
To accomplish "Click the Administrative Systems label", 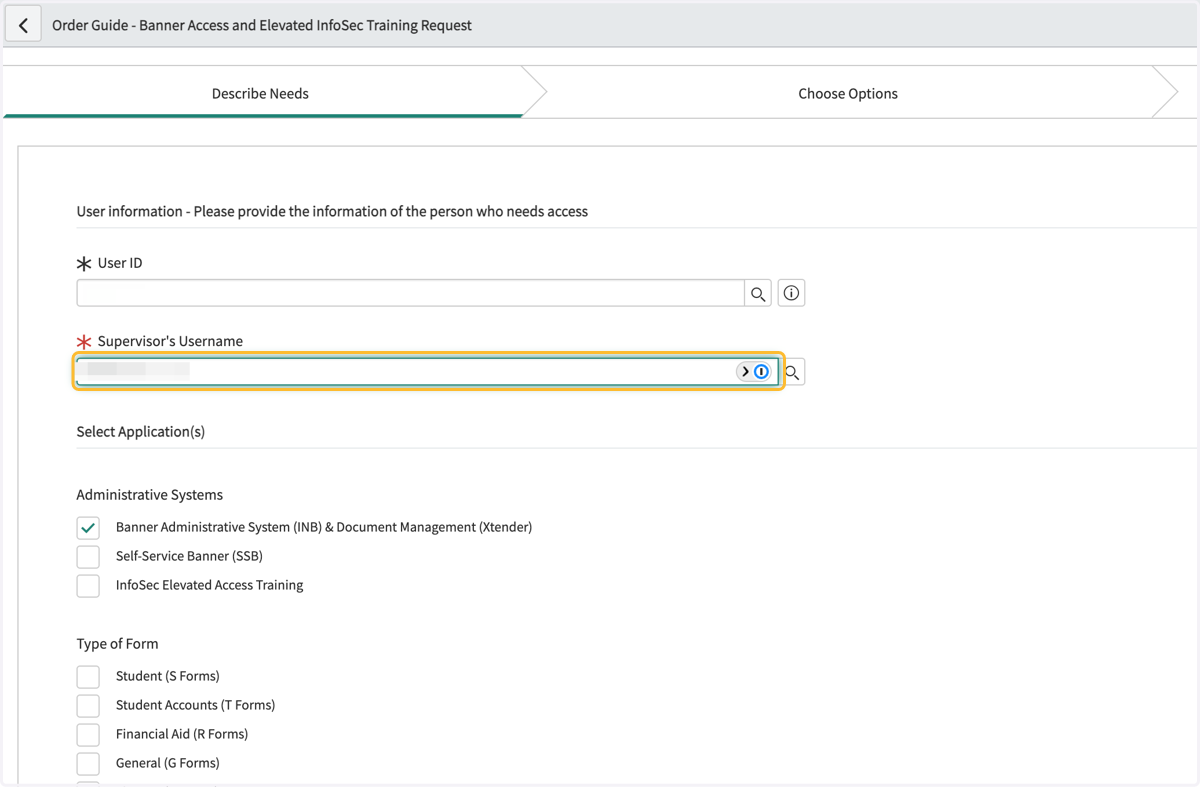I will tap(150, 494).
